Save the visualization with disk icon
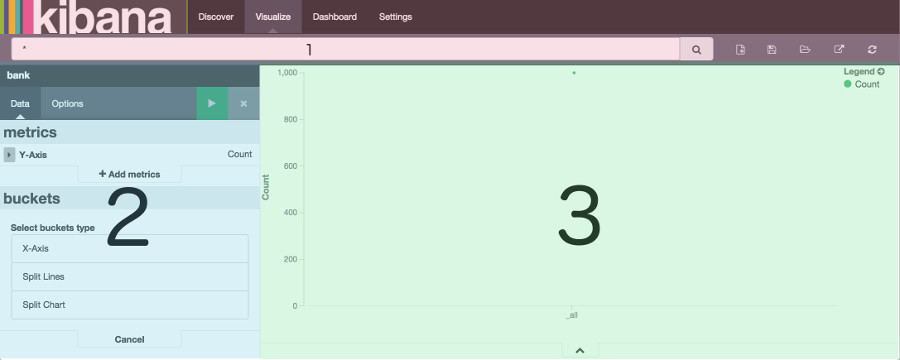This screenshot has width=900, height=360. [771, 50]
